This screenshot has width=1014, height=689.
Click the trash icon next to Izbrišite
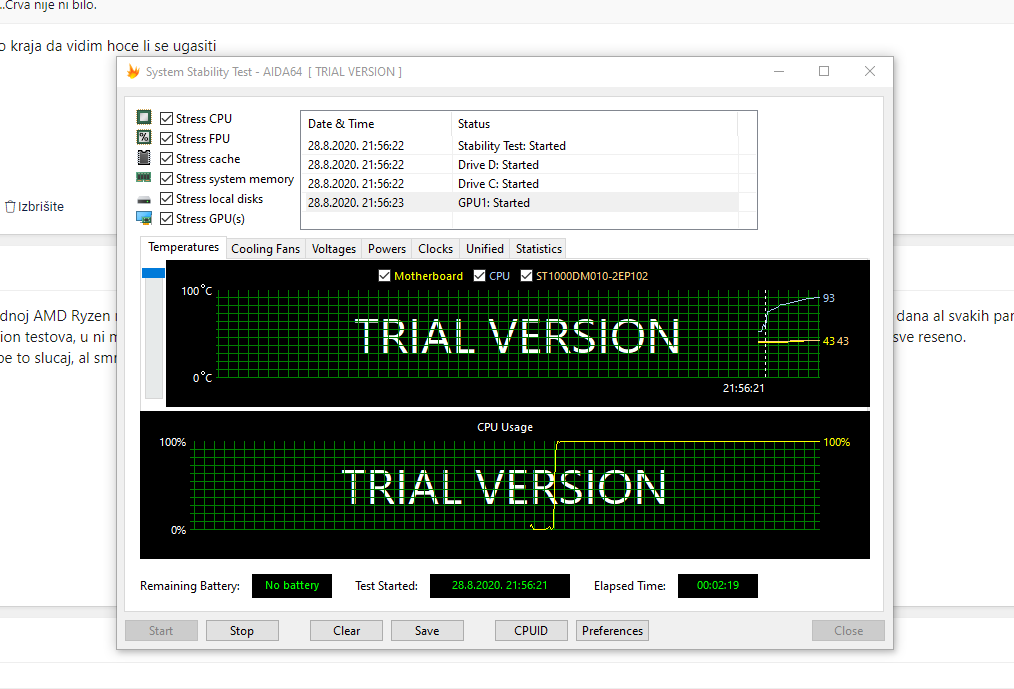tap(10, 207)
